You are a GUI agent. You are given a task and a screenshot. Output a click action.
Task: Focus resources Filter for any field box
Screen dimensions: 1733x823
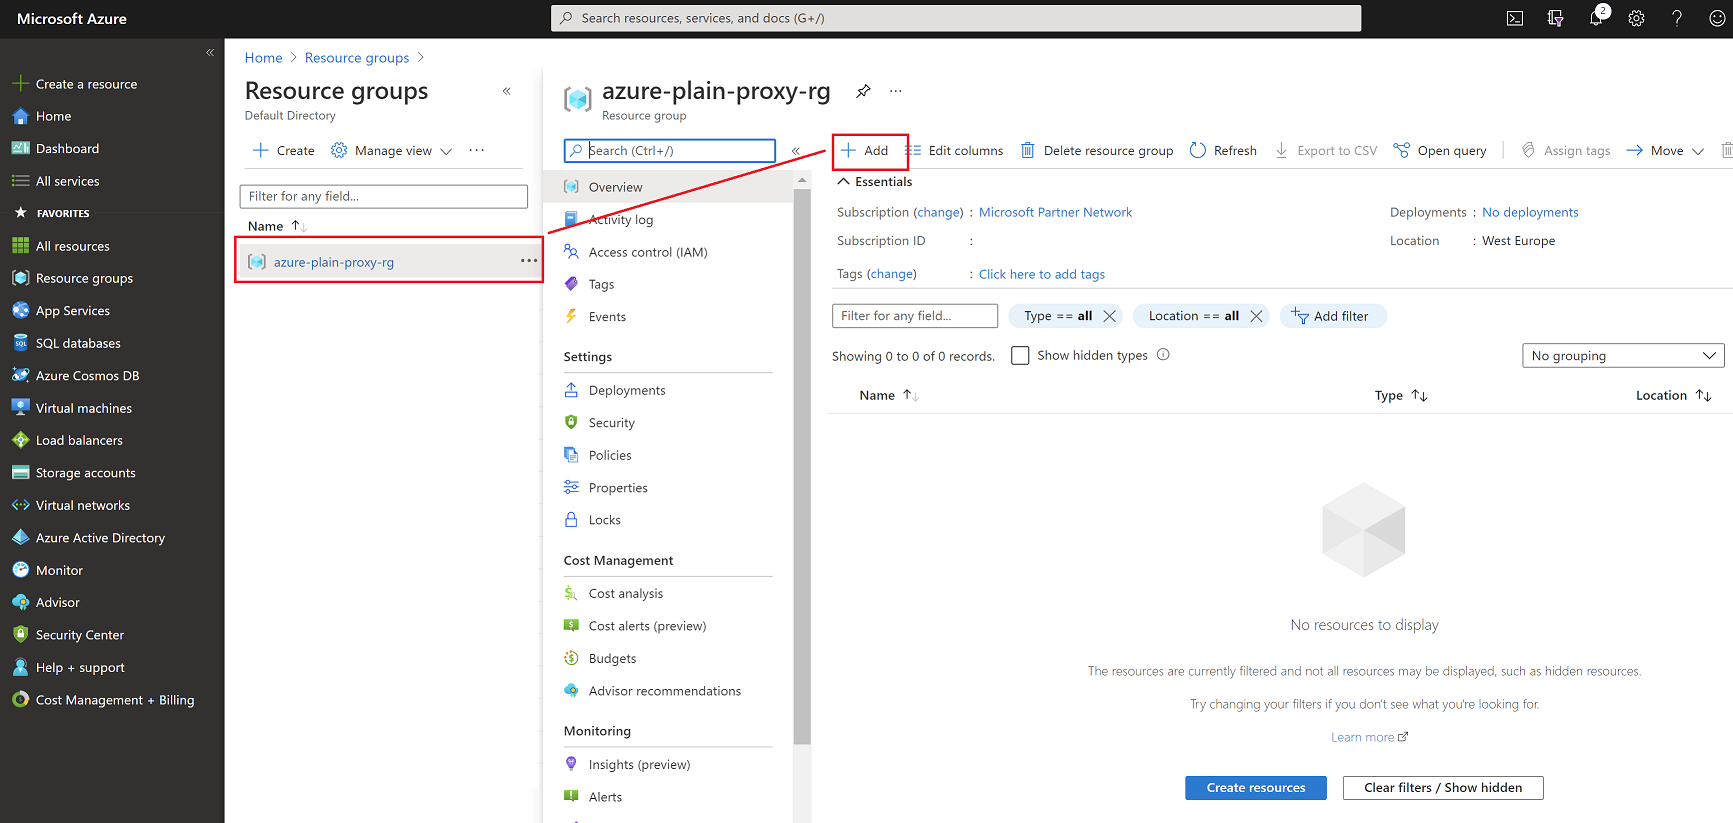click(x=914, y=316)
